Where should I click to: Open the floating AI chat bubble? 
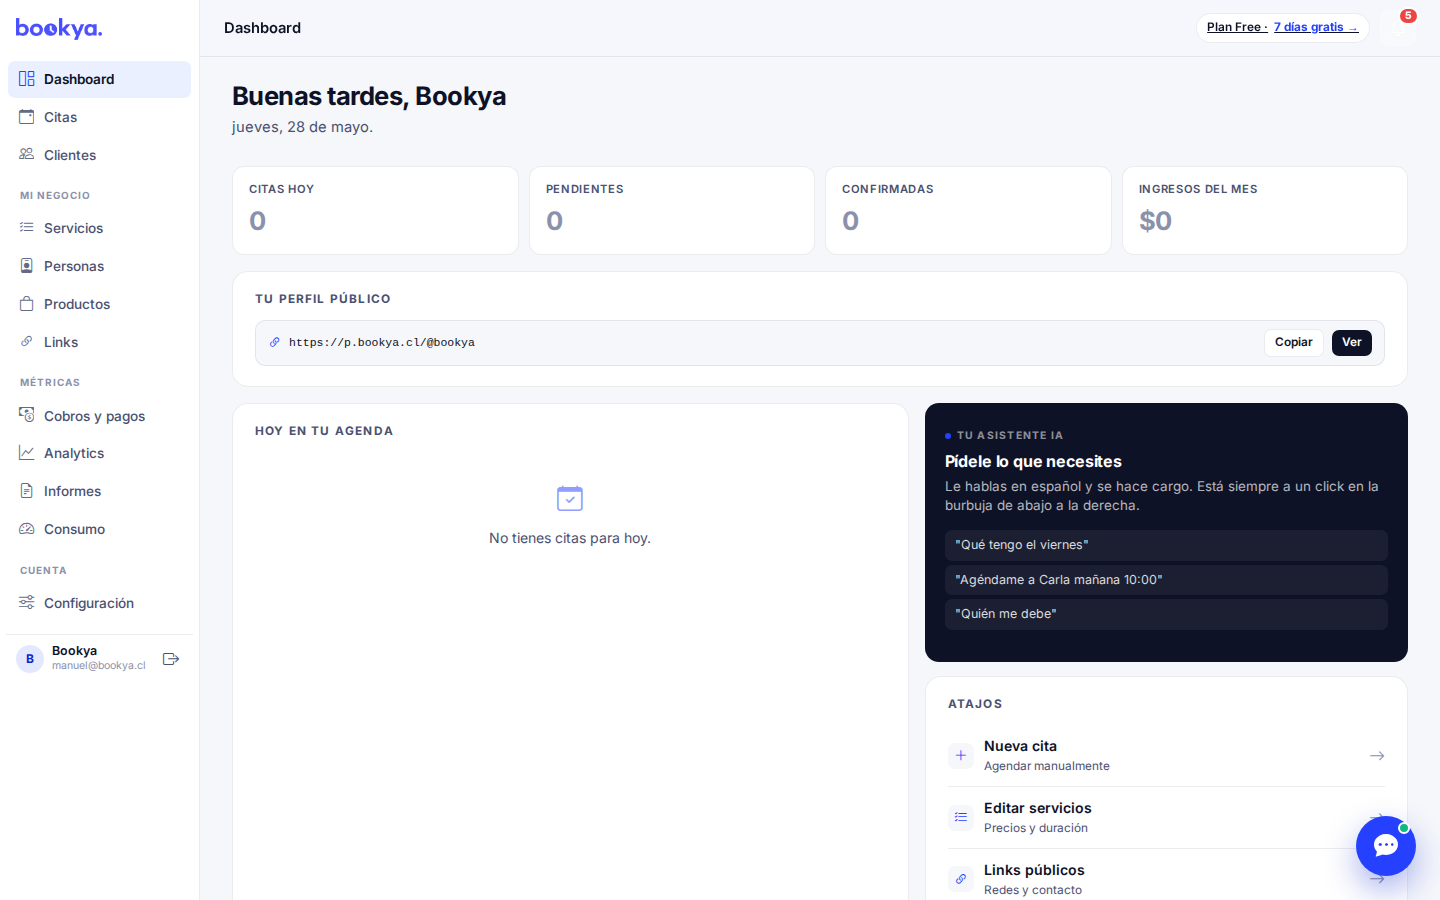1386,846
